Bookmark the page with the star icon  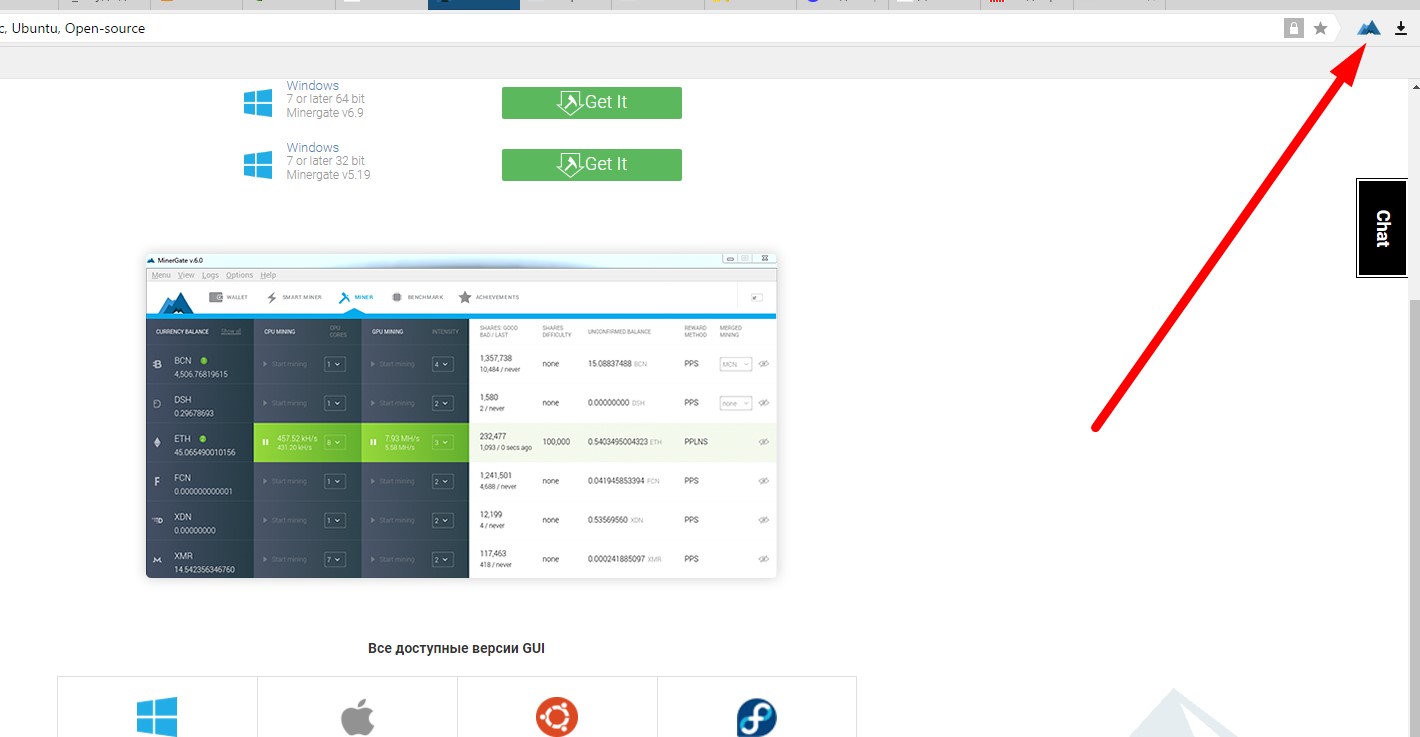pyautogui.click(x=1320, y=28)
